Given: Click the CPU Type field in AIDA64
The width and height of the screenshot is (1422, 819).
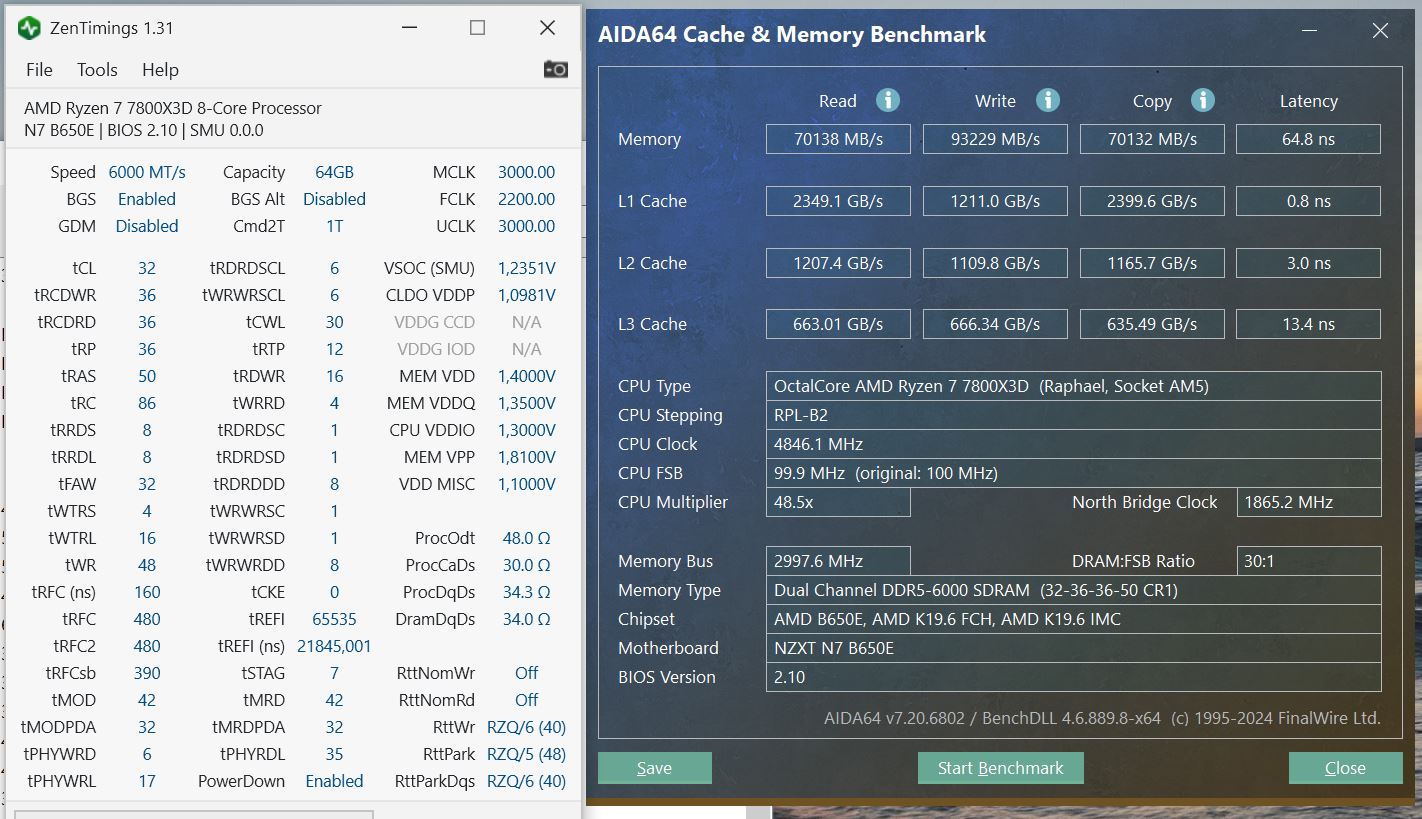Looking at the screenshot, I should coord(1073,386).
